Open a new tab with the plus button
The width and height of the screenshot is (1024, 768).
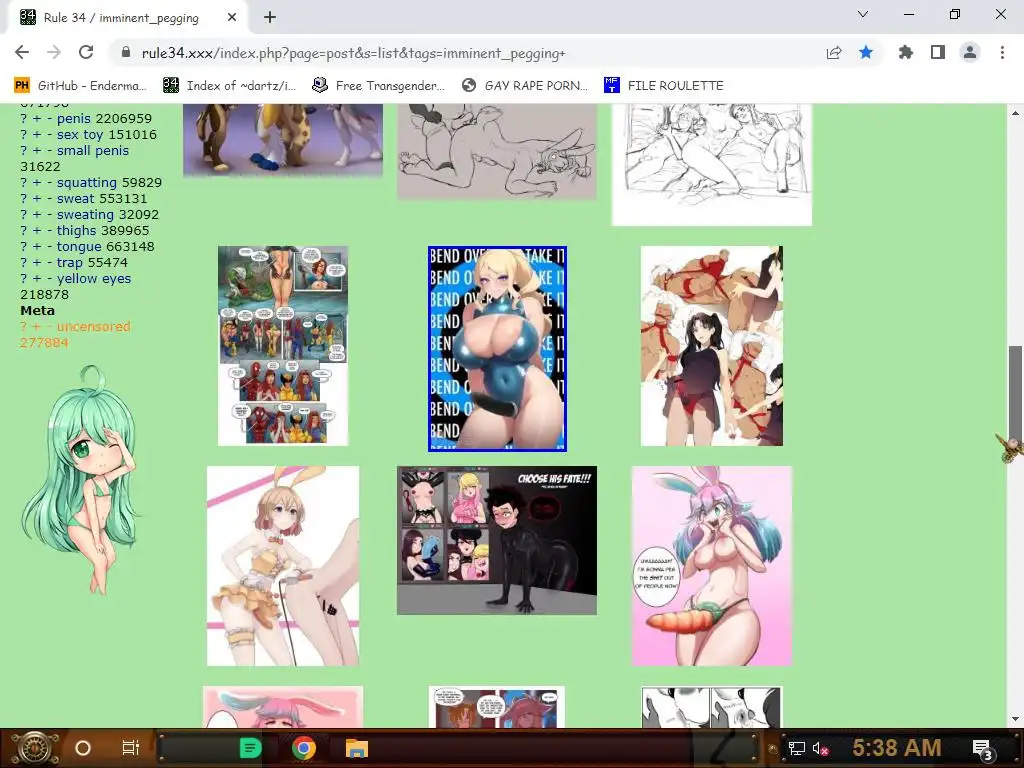270,18
